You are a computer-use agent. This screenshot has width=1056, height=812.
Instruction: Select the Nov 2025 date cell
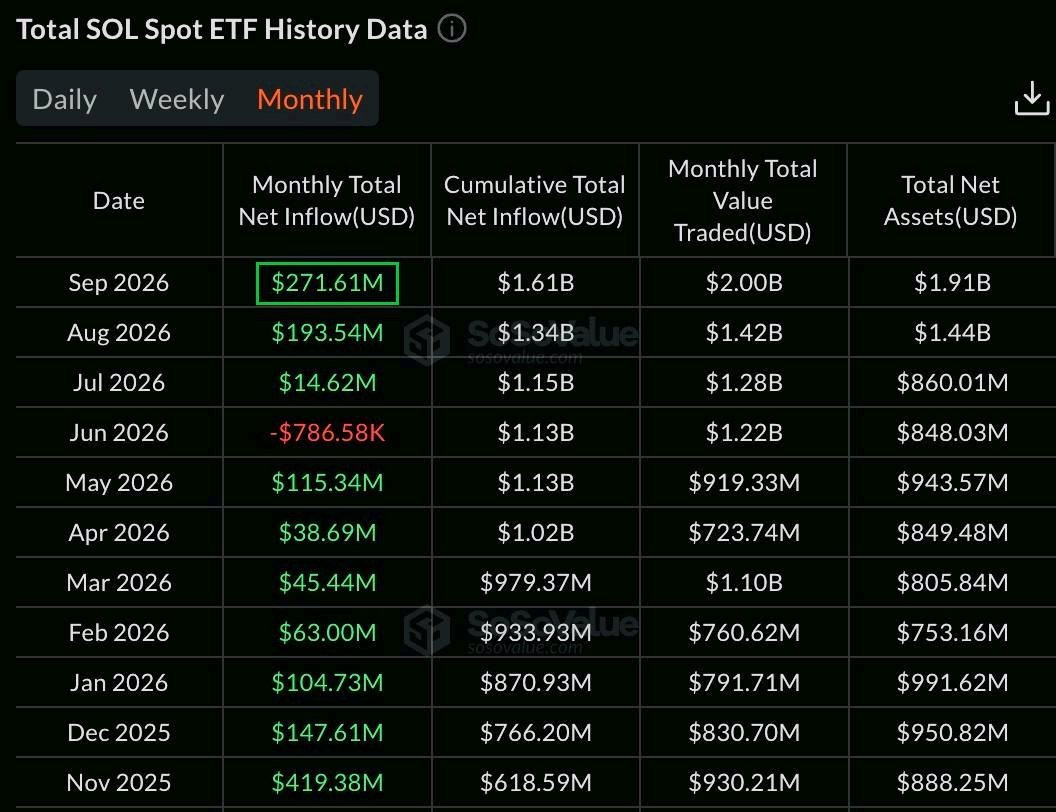coord(119,782)
